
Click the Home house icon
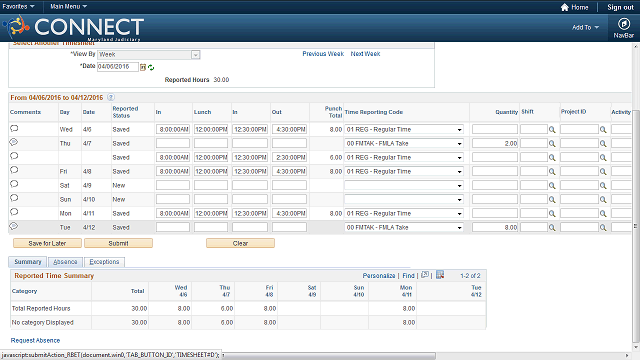(x=564, y=7)
